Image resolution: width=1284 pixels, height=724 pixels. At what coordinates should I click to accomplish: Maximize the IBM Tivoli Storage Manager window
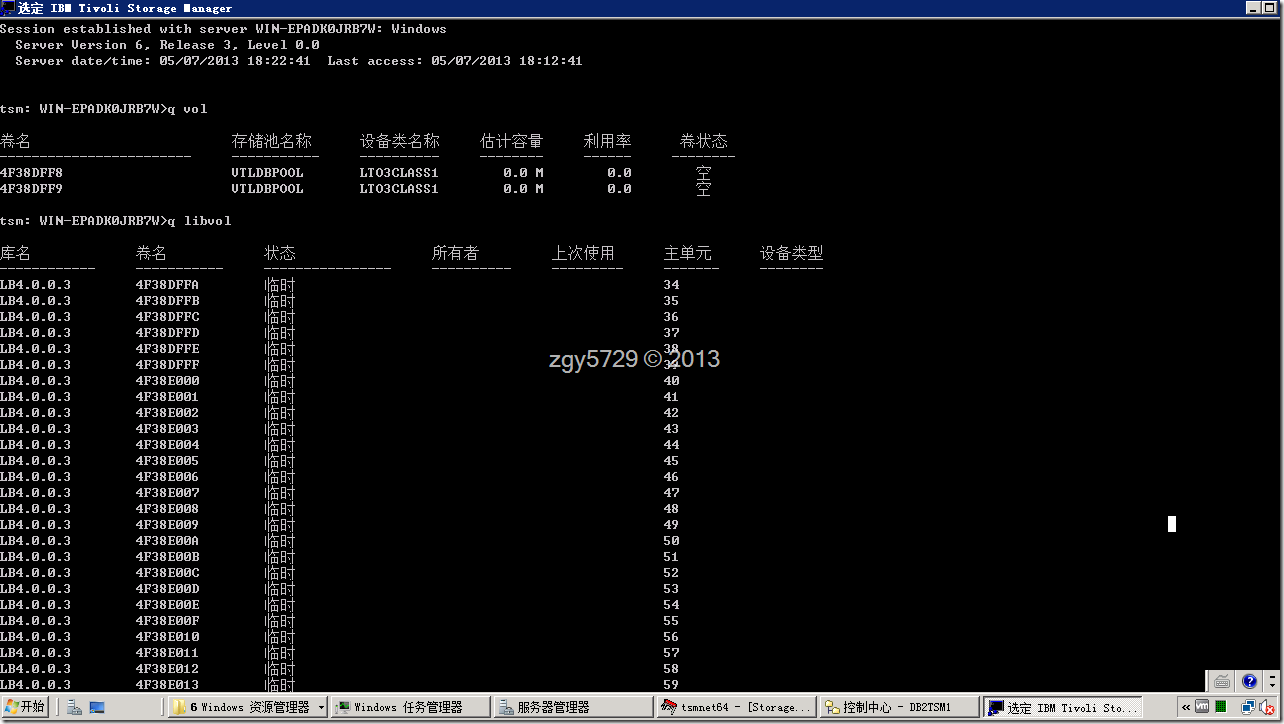point(1271,7)
